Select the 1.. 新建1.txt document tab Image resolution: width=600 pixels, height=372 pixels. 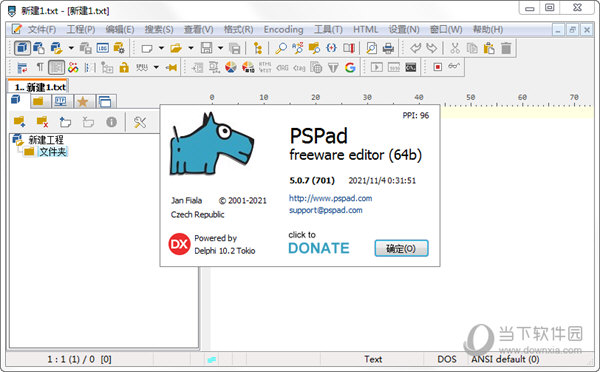[x=38, y=87]
